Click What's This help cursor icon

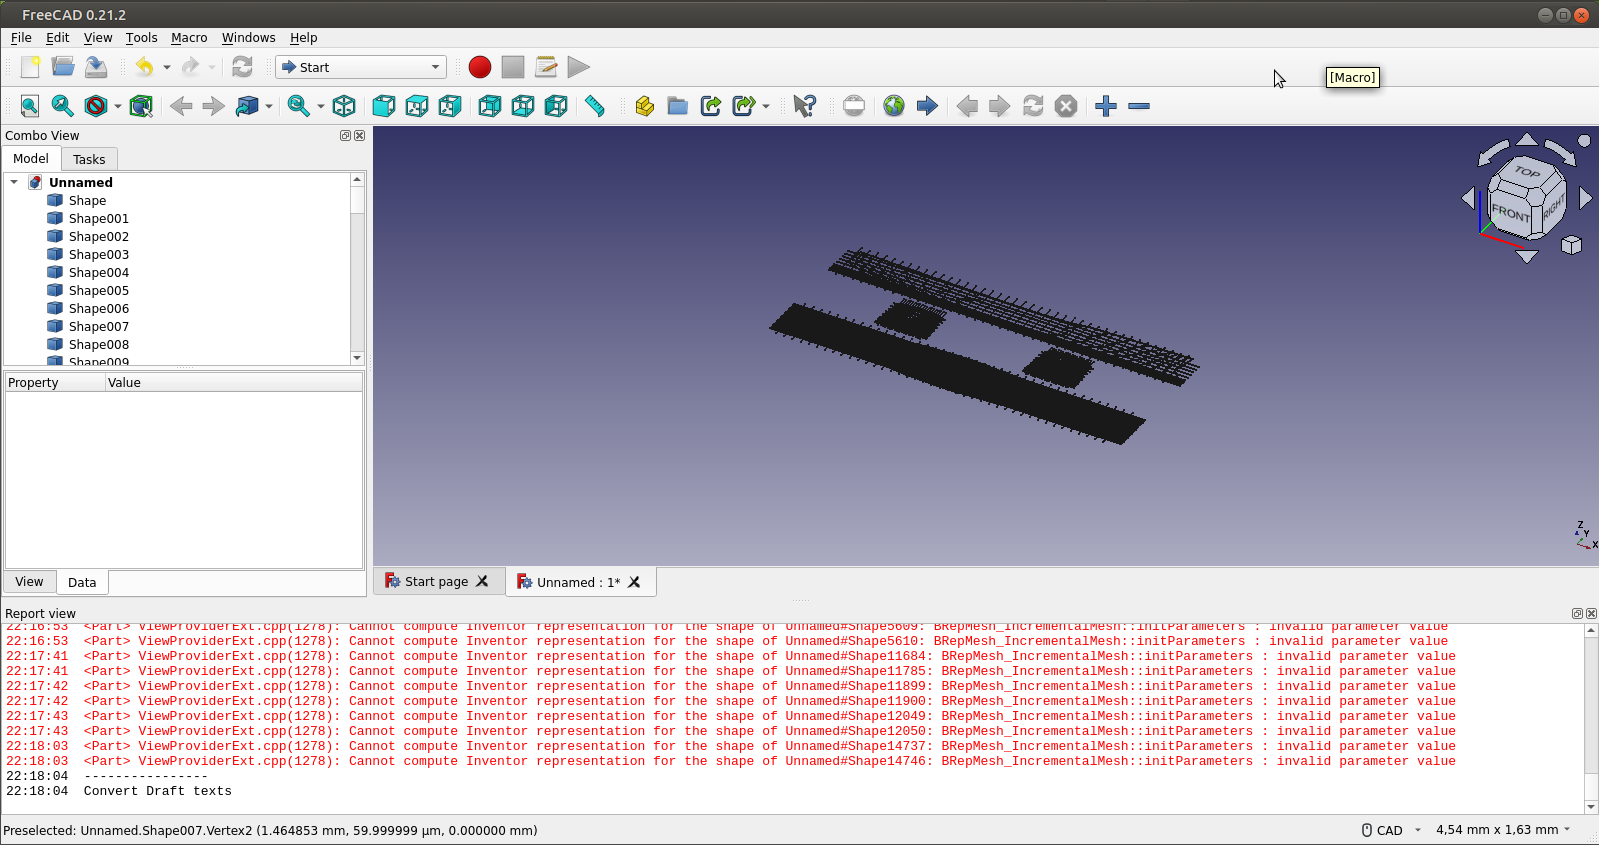coord(804,106)
